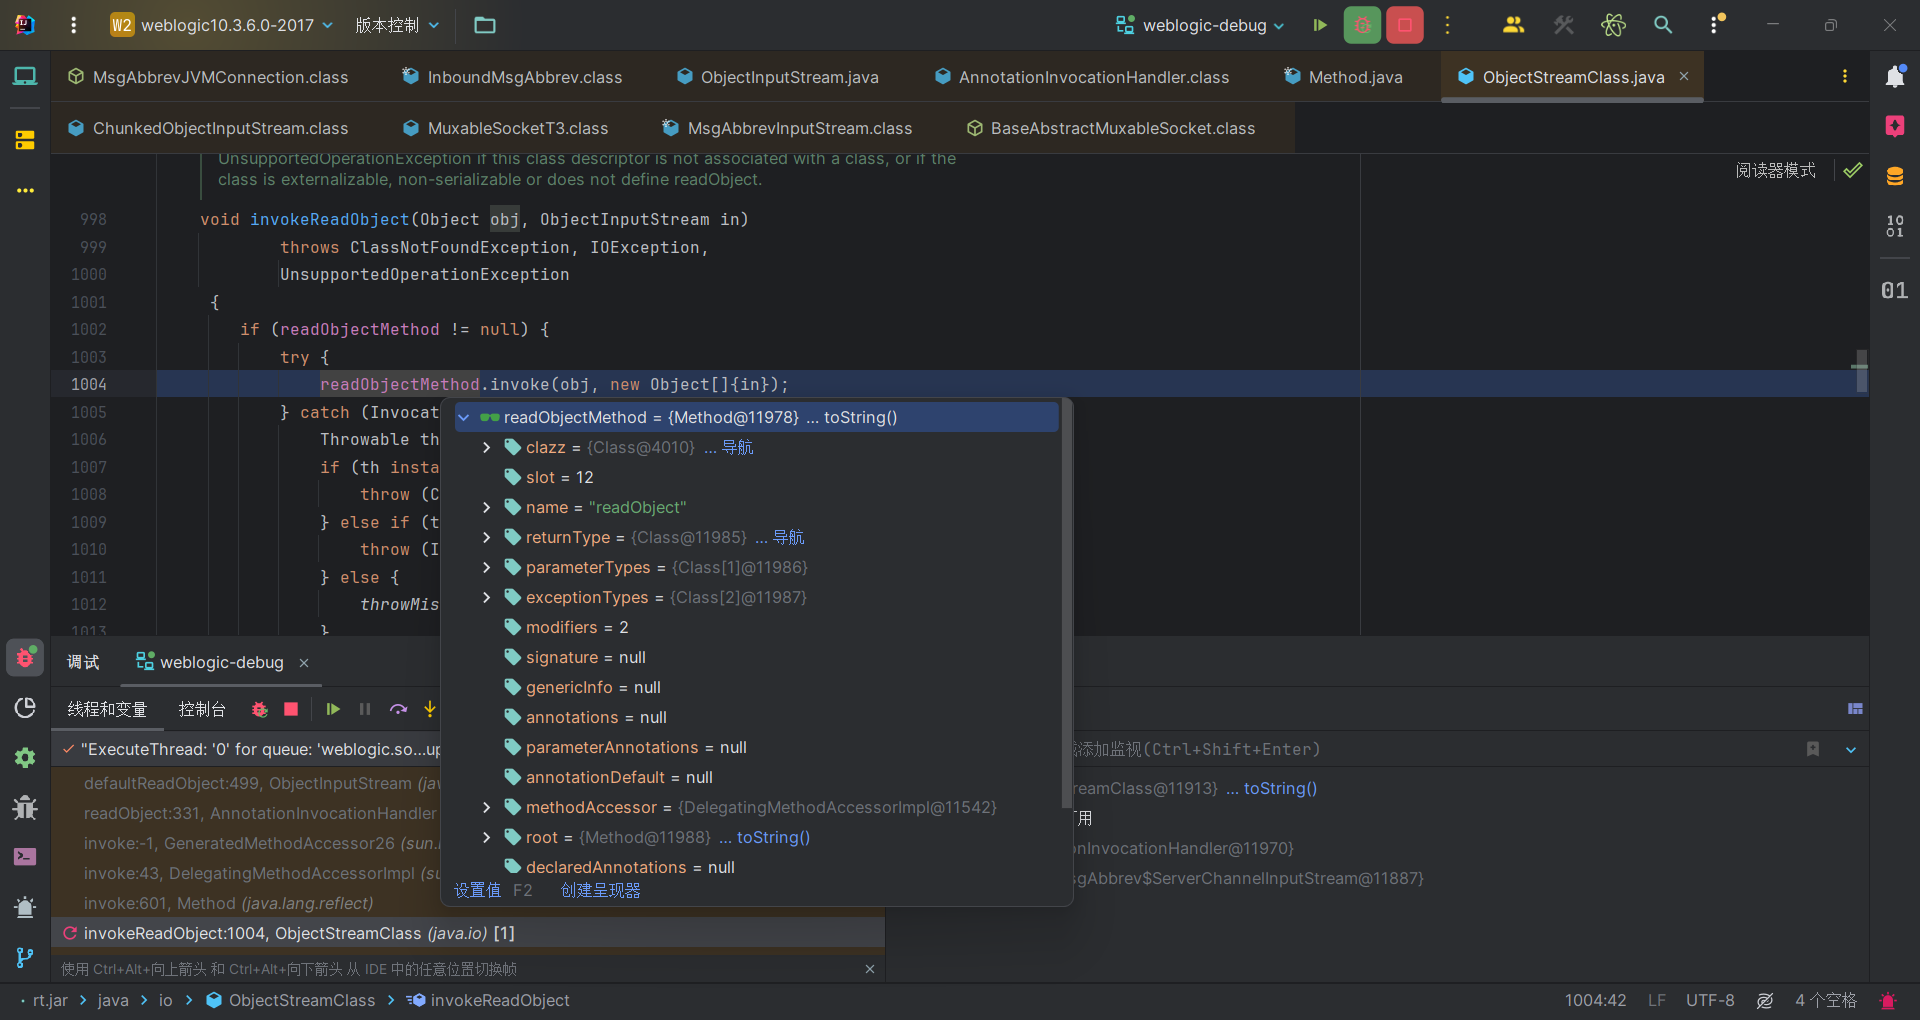Expand the parameterTypes field node
The height and width of the screenshot is (1020, 1920).
point(487,567)
